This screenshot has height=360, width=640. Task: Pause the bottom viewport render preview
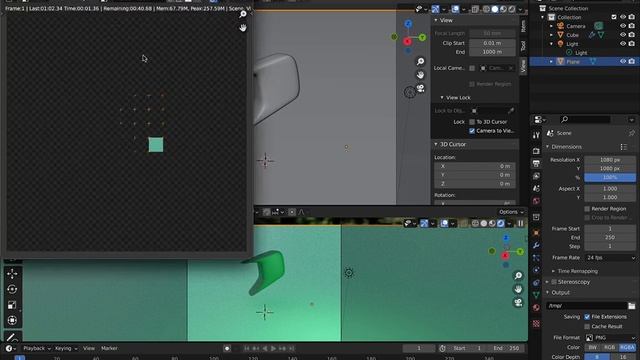coord(520,223)
